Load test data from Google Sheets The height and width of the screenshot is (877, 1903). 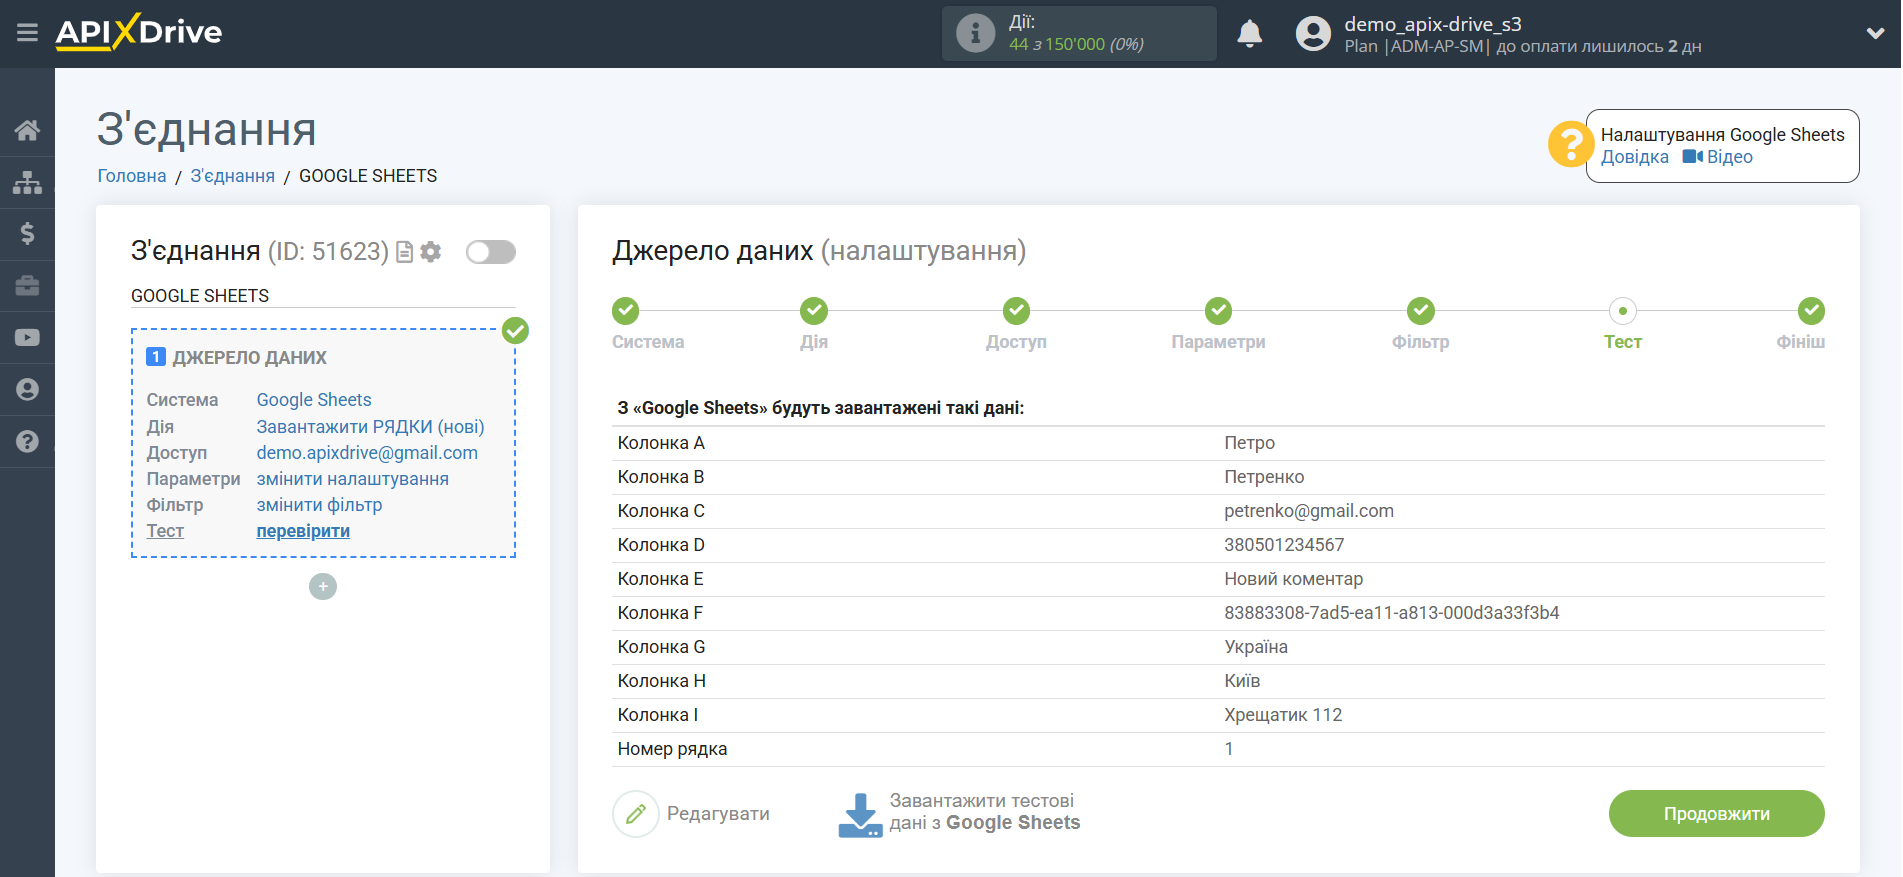tap(985, 812)
